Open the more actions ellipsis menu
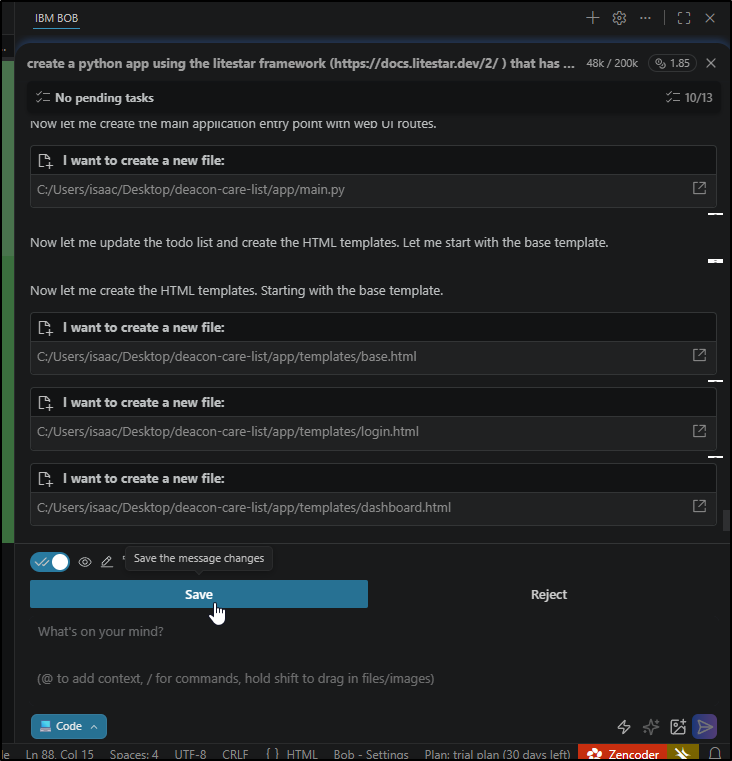 click(645, 18)
